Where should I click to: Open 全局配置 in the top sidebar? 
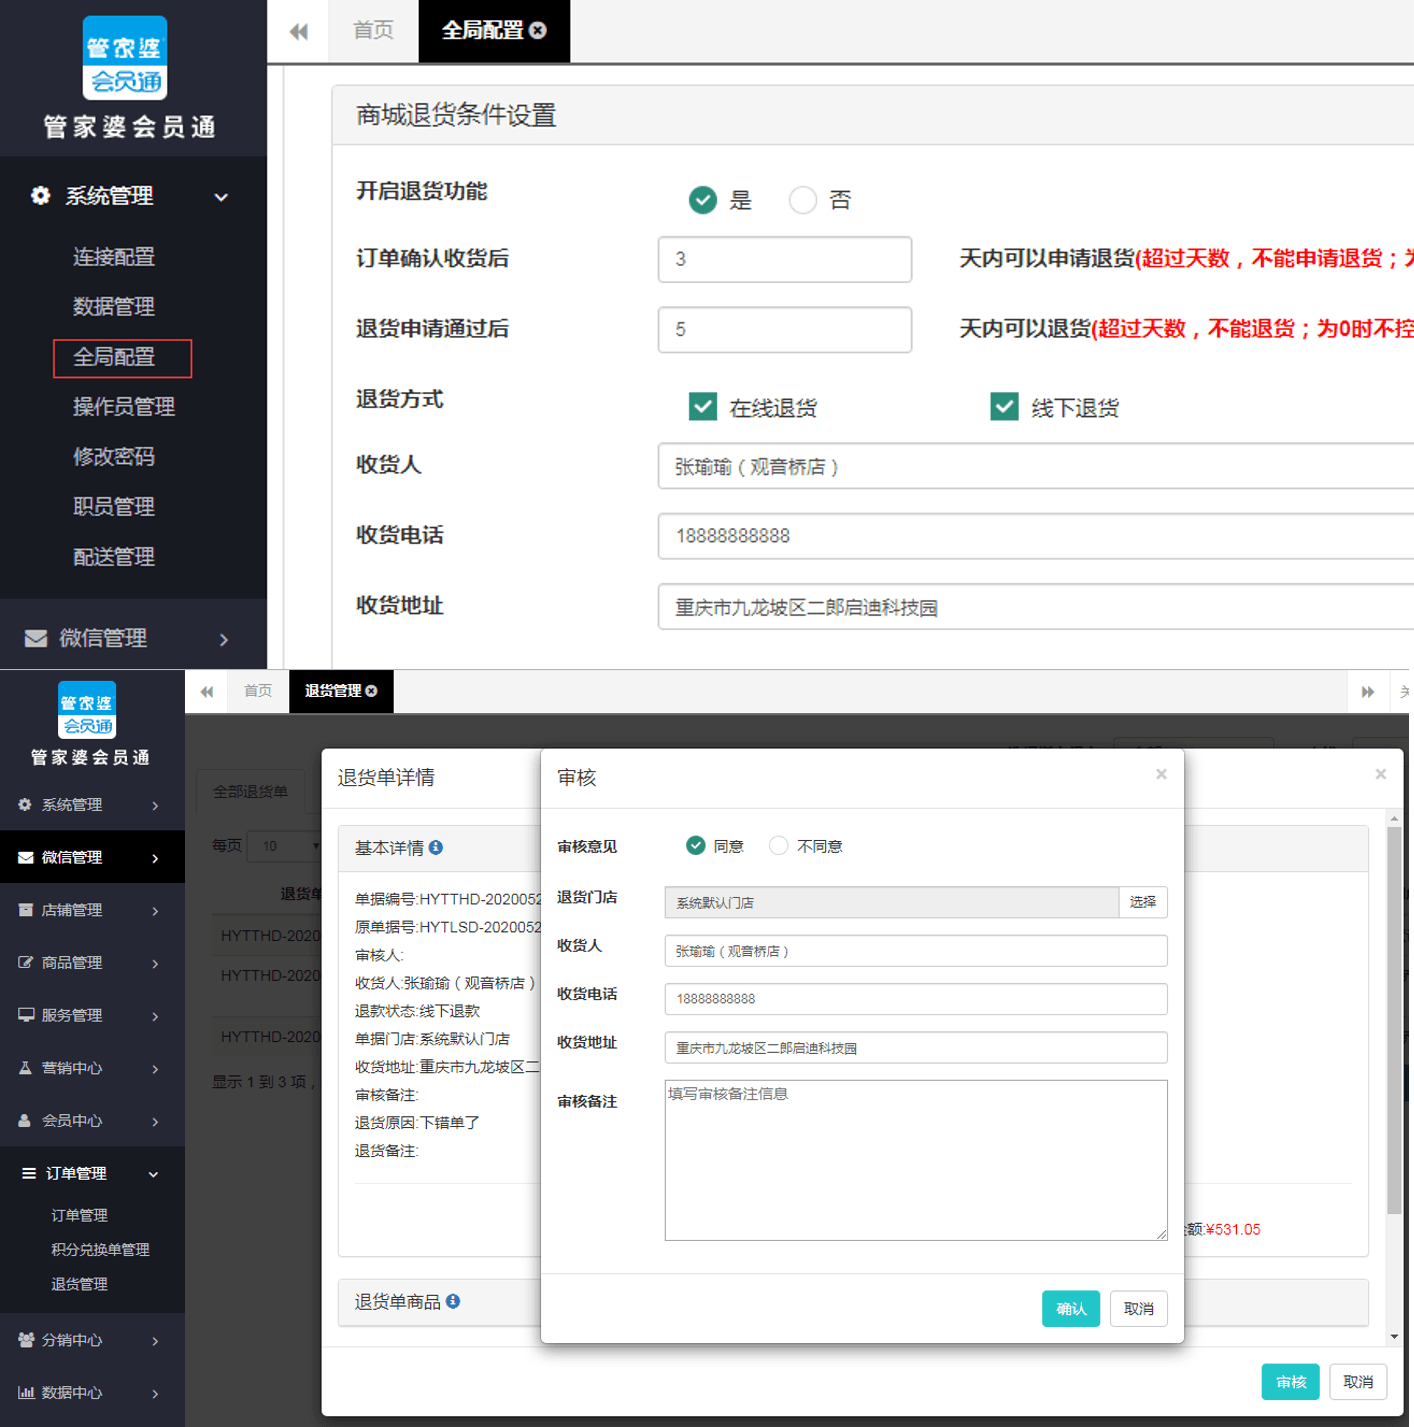click(x=114, y=357)
